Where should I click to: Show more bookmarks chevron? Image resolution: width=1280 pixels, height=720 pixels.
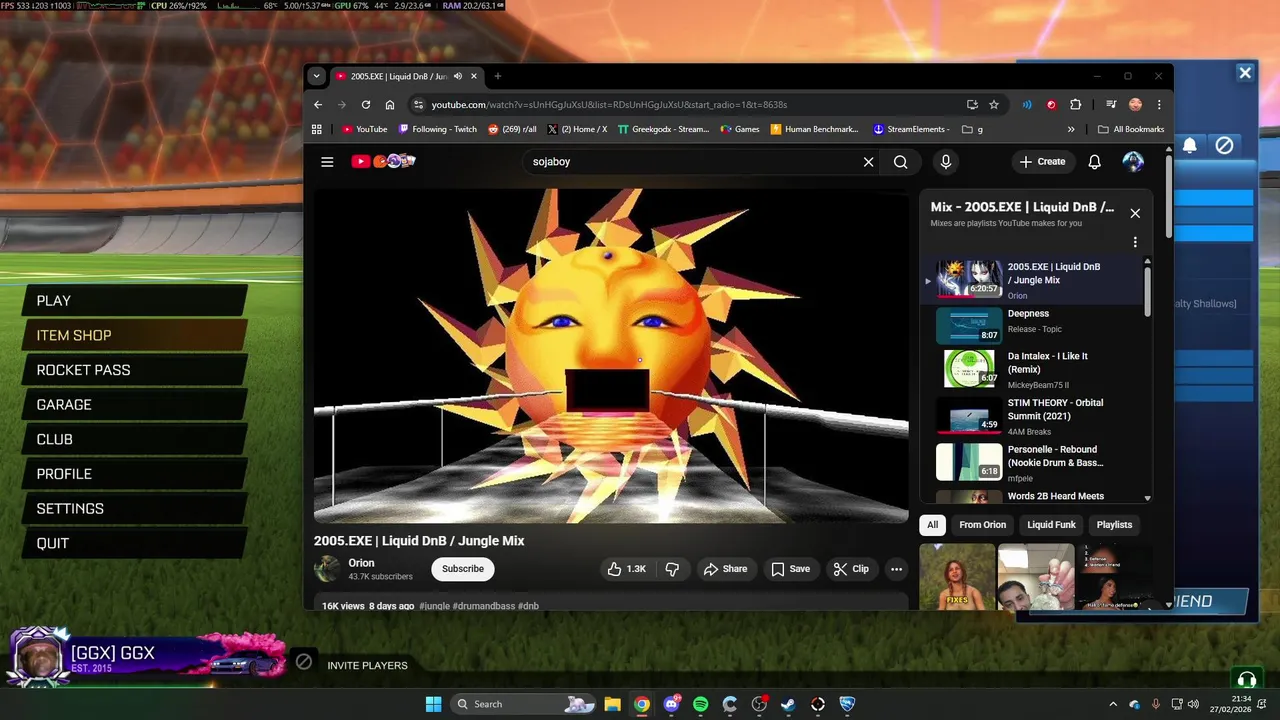[1071, 129]
